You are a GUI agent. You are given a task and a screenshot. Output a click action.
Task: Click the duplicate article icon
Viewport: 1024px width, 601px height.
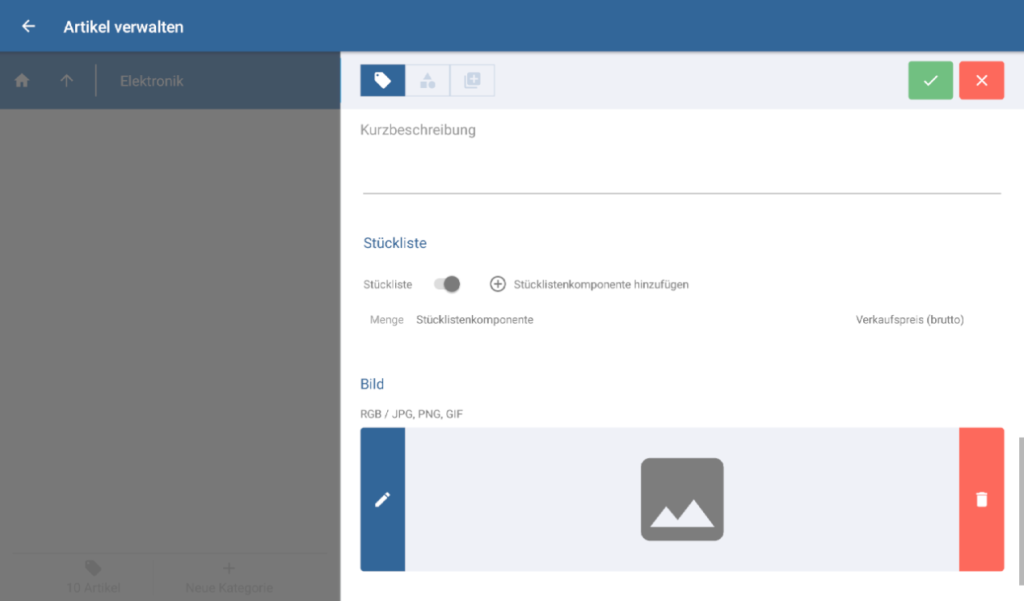(471, 80)
